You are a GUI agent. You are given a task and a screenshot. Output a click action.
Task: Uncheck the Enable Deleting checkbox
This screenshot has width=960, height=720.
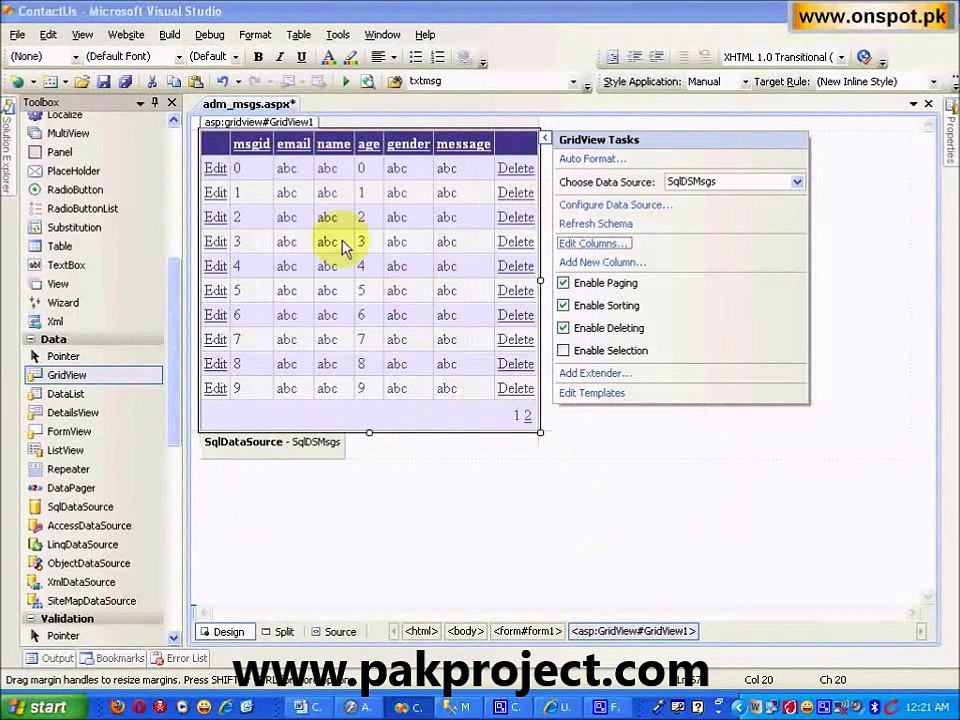[563, 328]
